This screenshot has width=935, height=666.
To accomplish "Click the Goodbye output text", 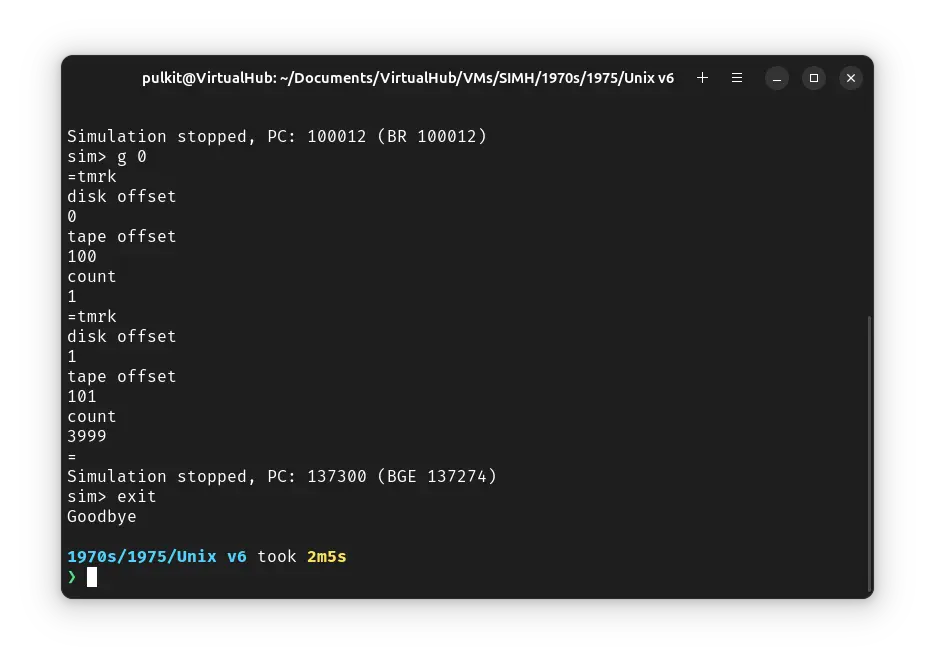I will [x=101, y=516].
